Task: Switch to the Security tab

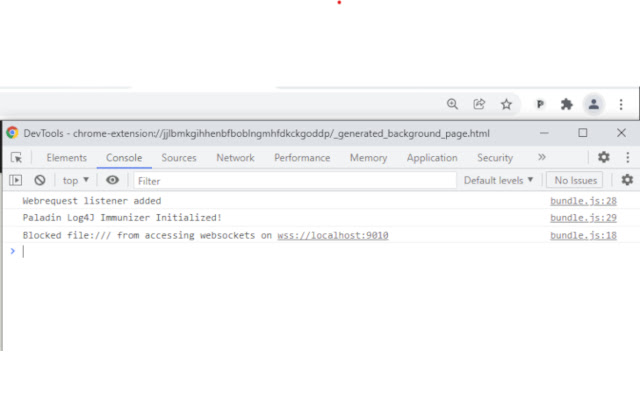Action: [495, 158]
